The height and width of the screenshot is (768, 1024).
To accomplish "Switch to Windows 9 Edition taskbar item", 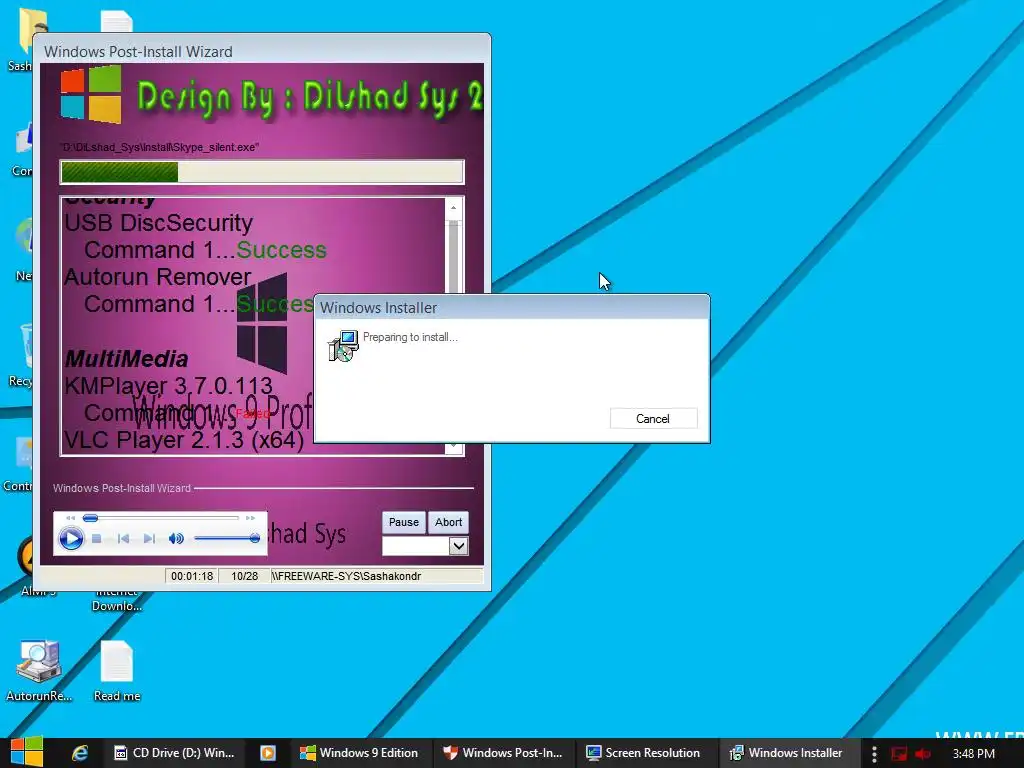I will (x=359, y=753).
